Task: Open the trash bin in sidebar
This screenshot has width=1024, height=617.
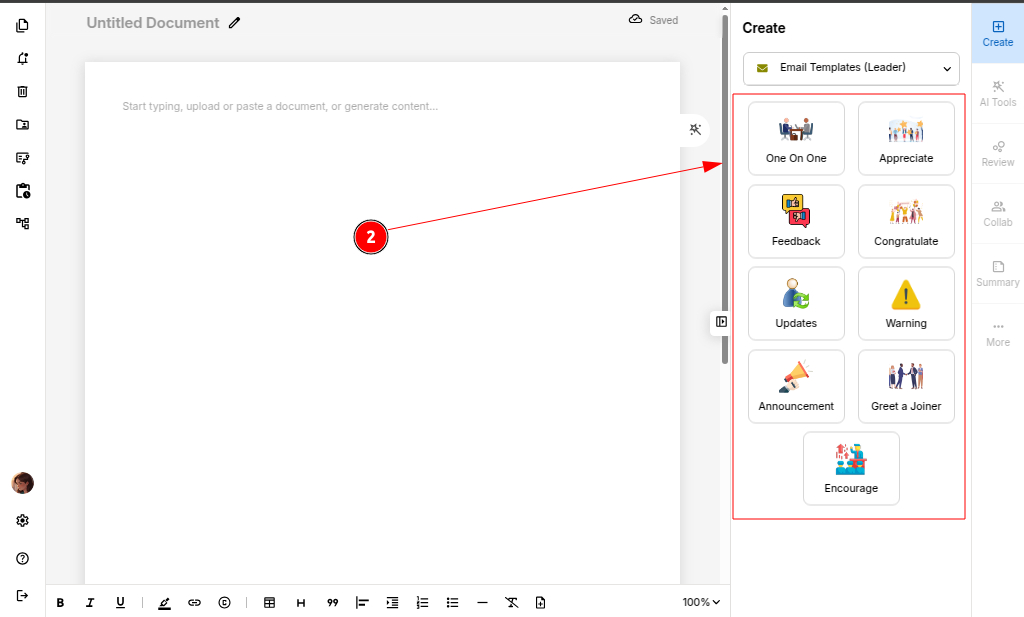Action: pyautogui.click(x=22, y=91)
